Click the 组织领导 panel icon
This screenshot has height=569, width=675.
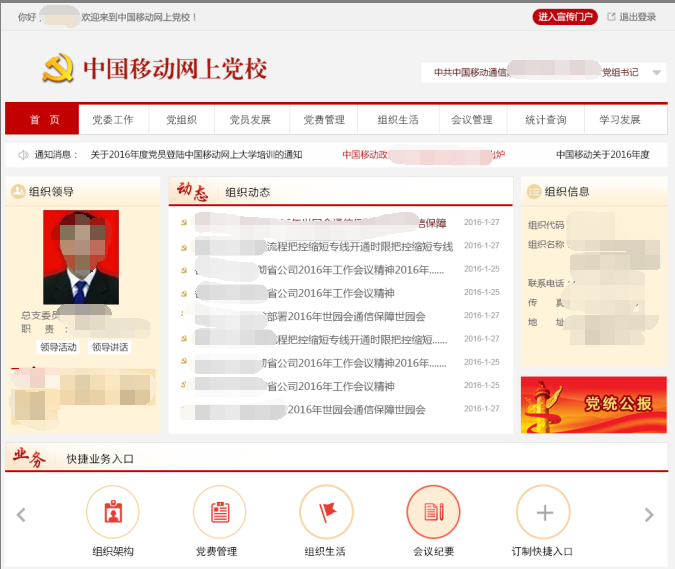click(x=18, y=191)
